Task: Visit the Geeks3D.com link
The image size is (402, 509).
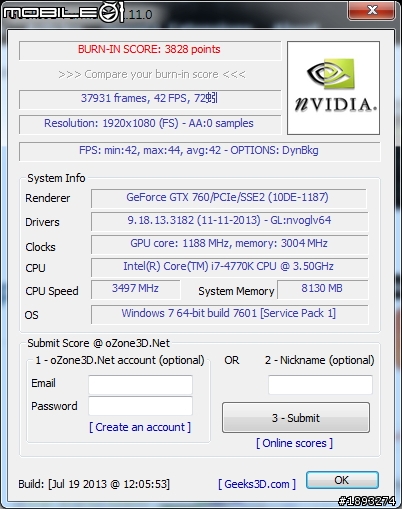Action: click(257, 484)
